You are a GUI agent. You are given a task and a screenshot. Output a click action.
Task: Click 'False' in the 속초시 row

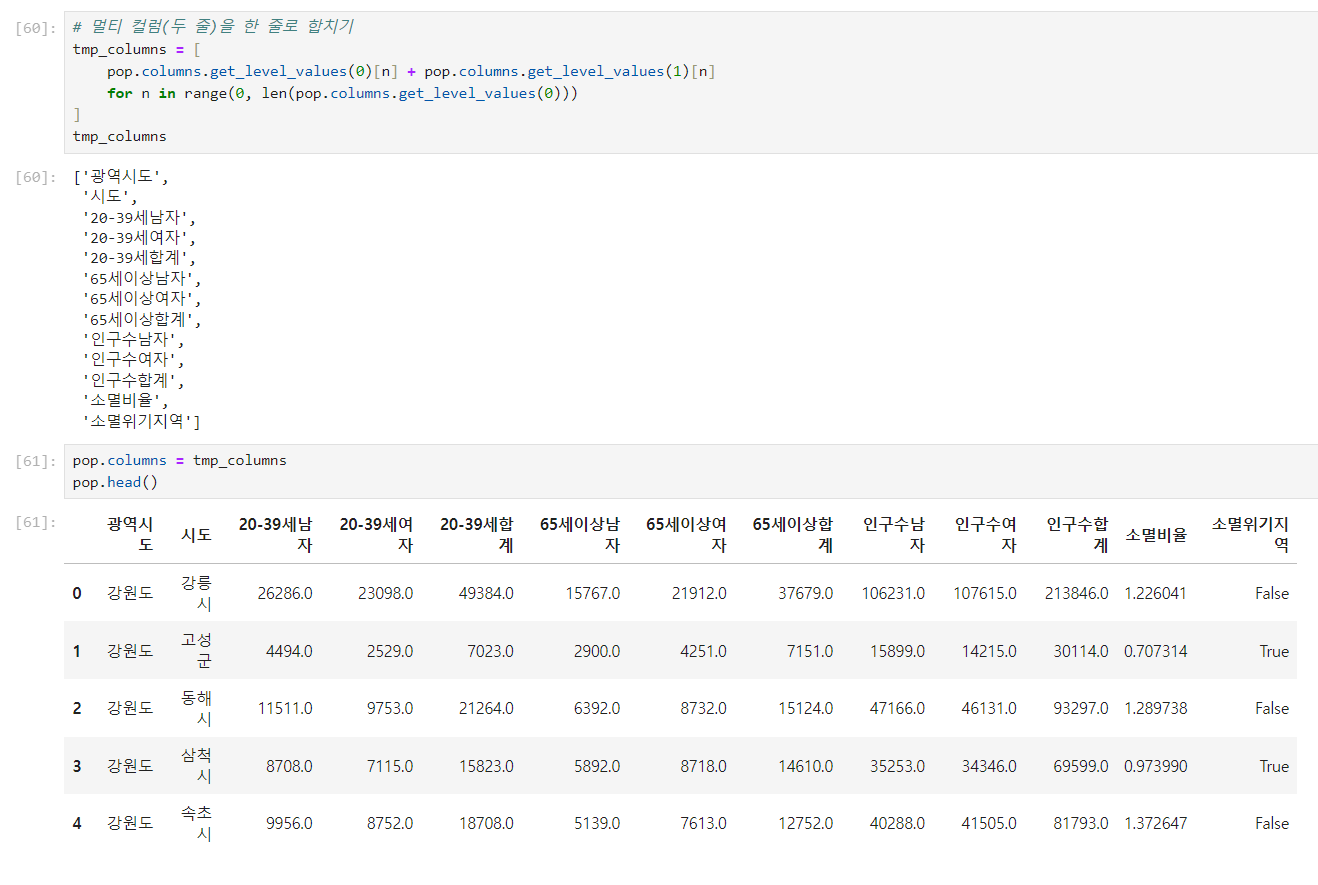click(1272, 824)
